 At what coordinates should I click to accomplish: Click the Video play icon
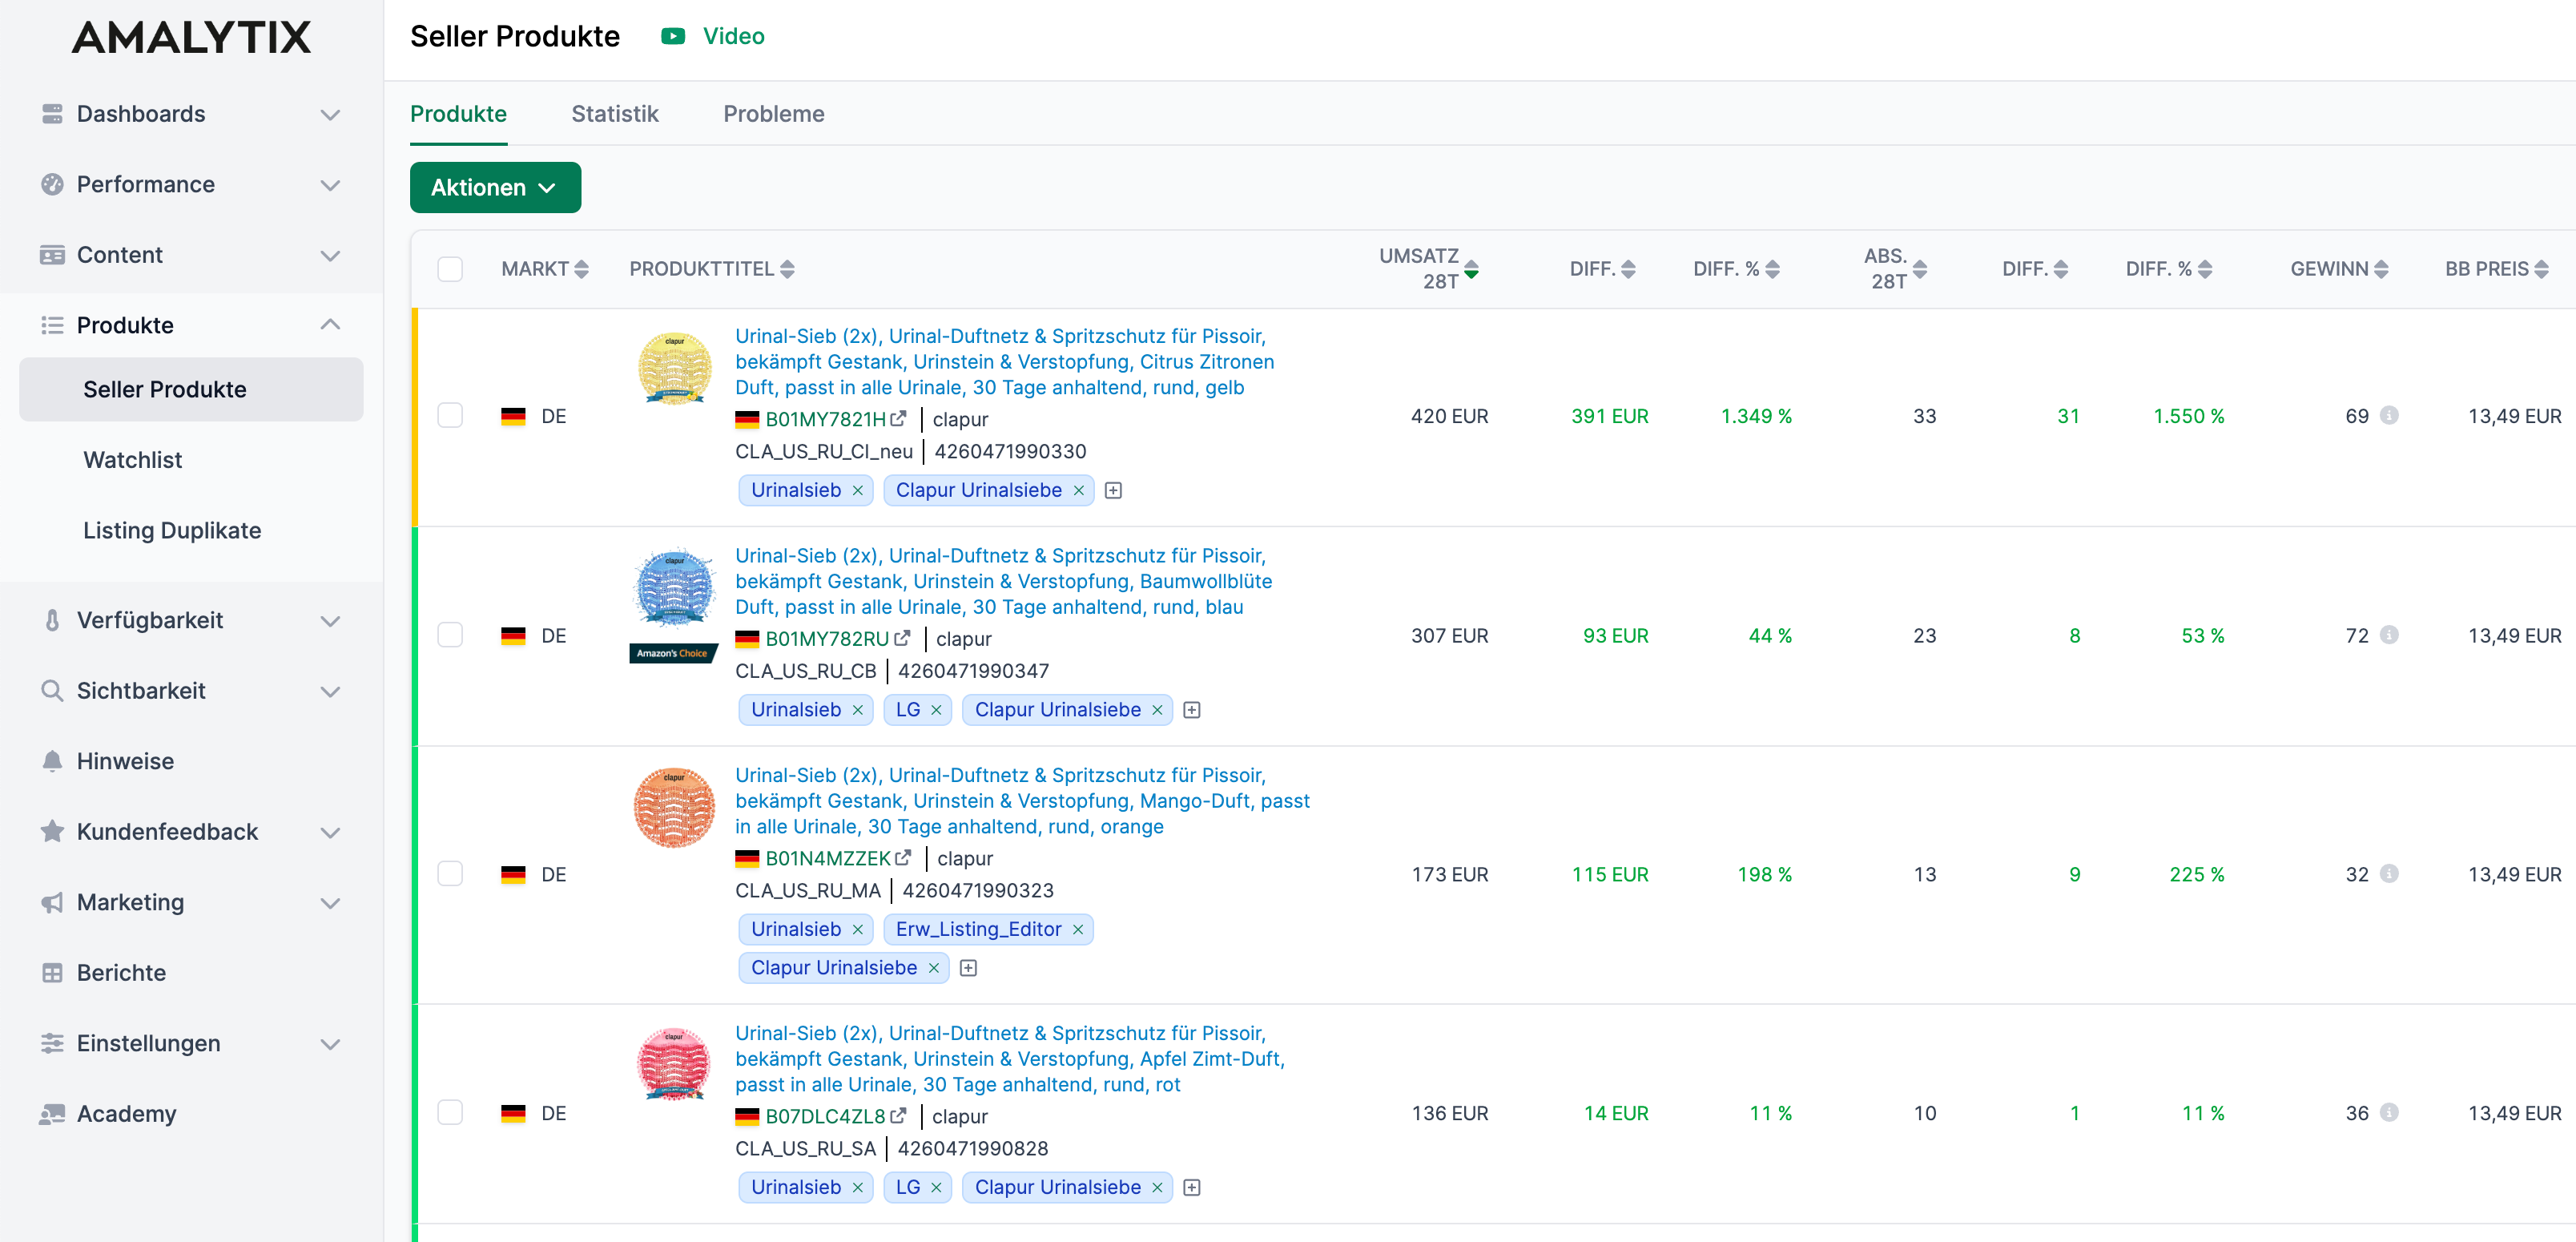673,36
